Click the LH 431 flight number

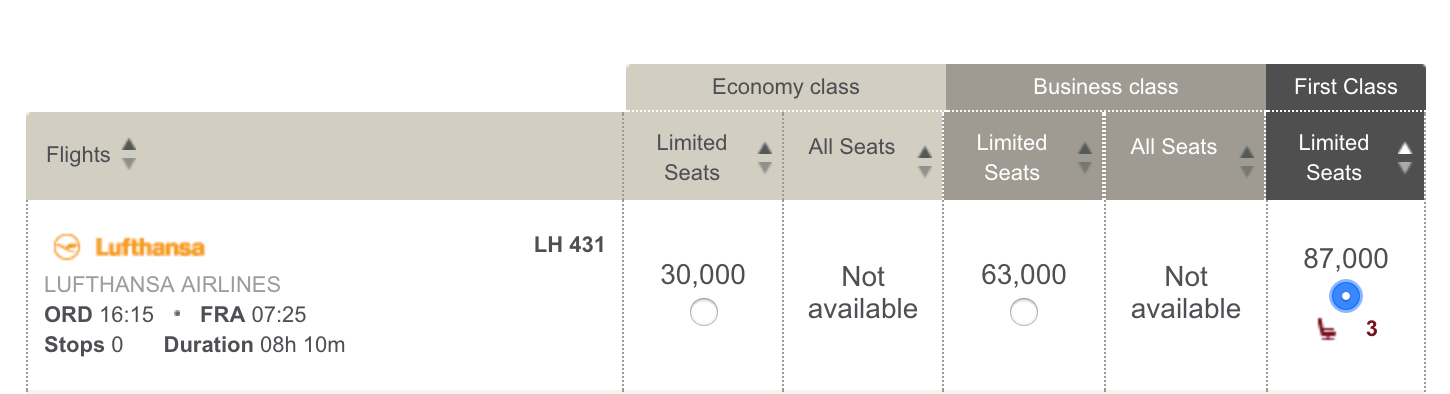pos(570,244)
